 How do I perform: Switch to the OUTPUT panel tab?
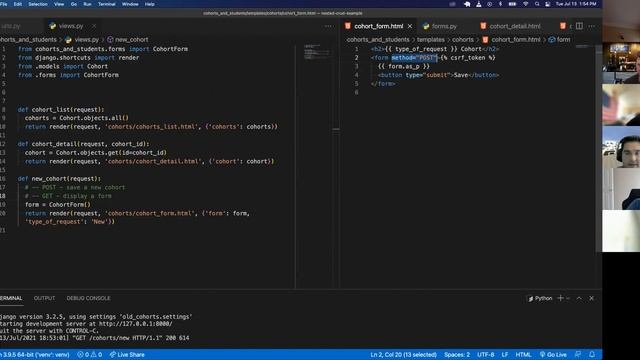click(x=44, y=298)
